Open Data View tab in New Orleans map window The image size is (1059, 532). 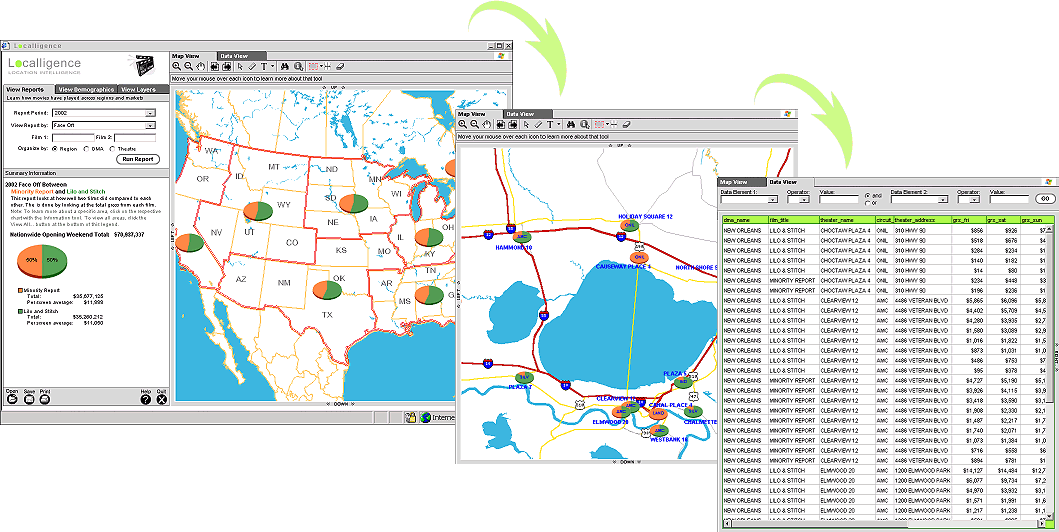coord(528,114)
